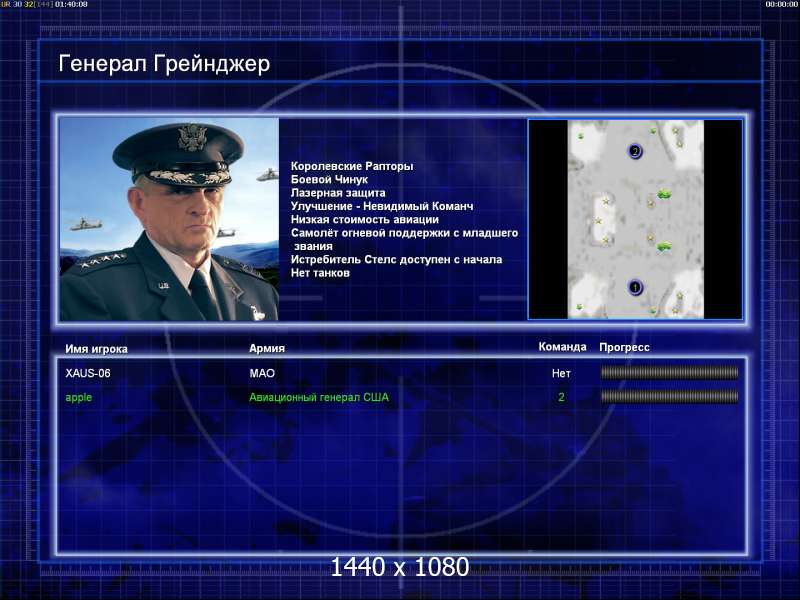This screenshot has height=600, width=800.
Task: Click the progress bar in apple row
Action: tap(669, 396)
